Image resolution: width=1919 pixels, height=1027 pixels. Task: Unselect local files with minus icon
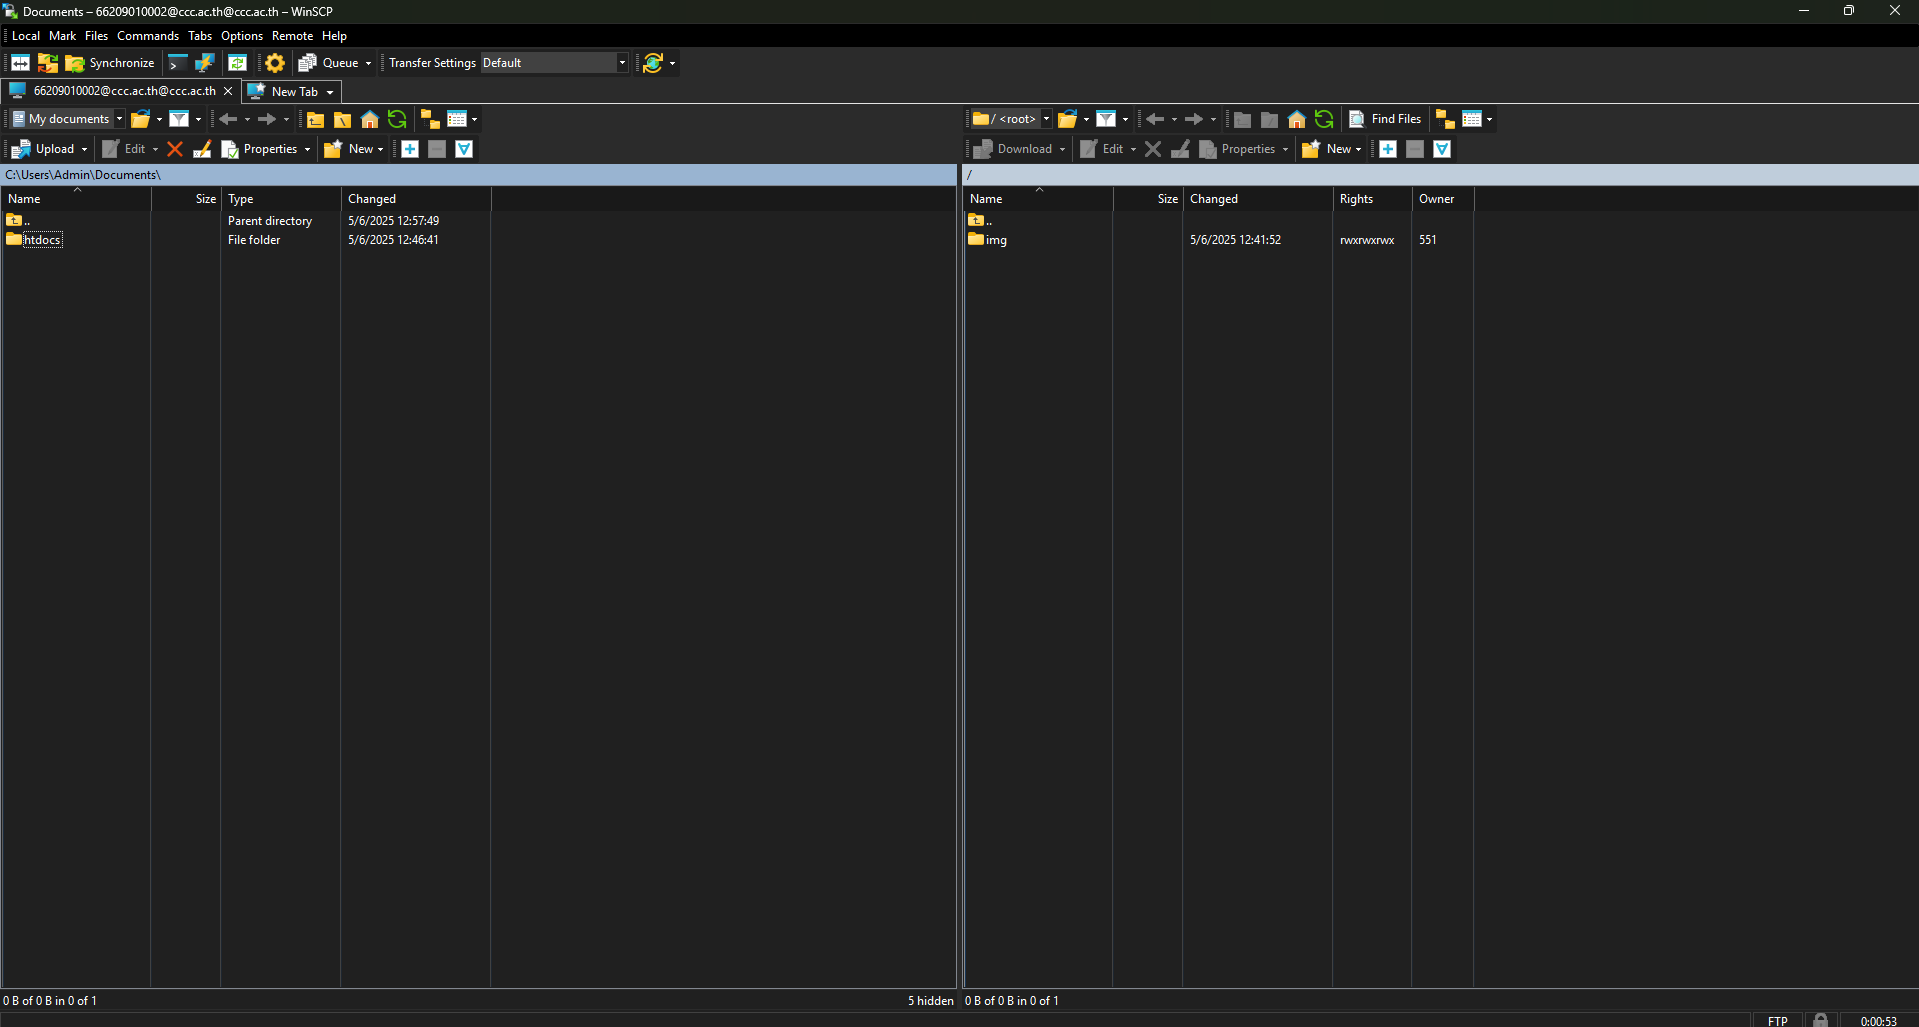click(437, 149)
